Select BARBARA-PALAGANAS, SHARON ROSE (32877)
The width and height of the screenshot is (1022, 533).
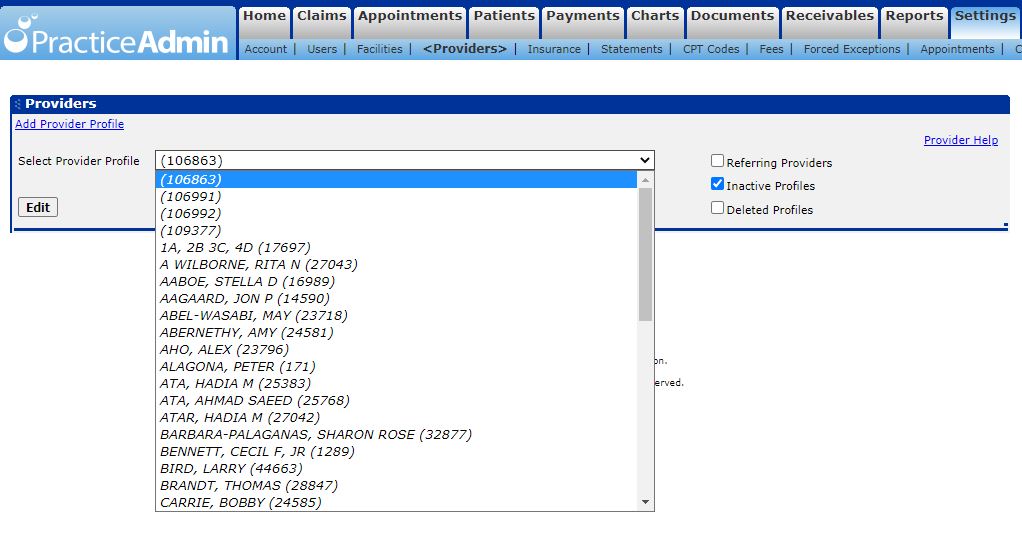click(x=396, y=434)
